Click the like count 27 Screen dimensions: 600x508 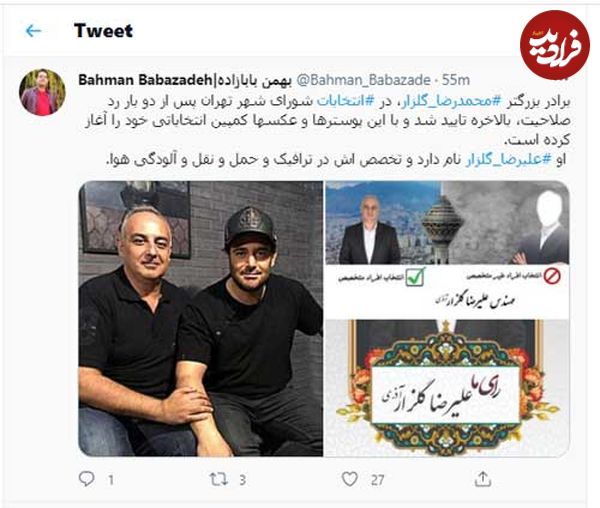(x=377, y=480)
